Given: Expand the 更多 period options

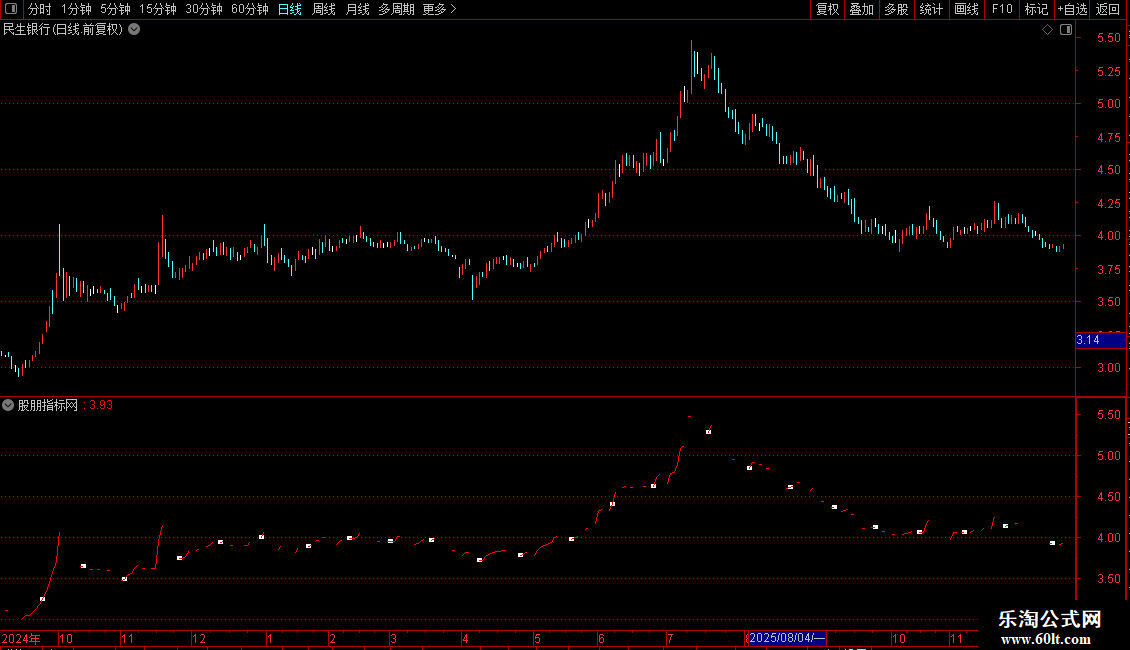Looking at the screenshot, I should [x=440, y=9].
